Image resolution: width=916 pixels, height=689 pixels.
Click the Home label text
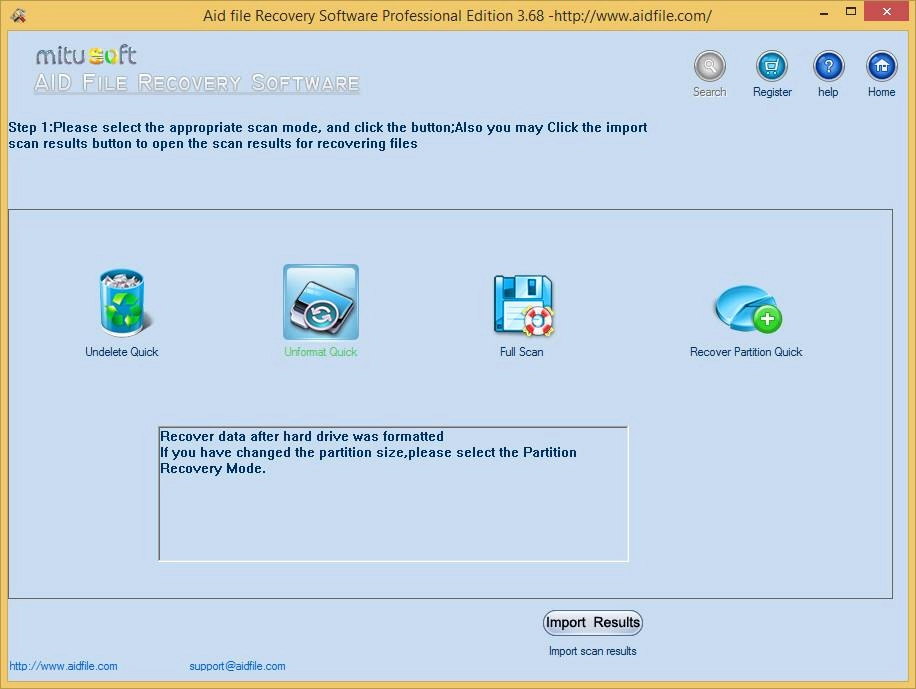coord(881,92)
